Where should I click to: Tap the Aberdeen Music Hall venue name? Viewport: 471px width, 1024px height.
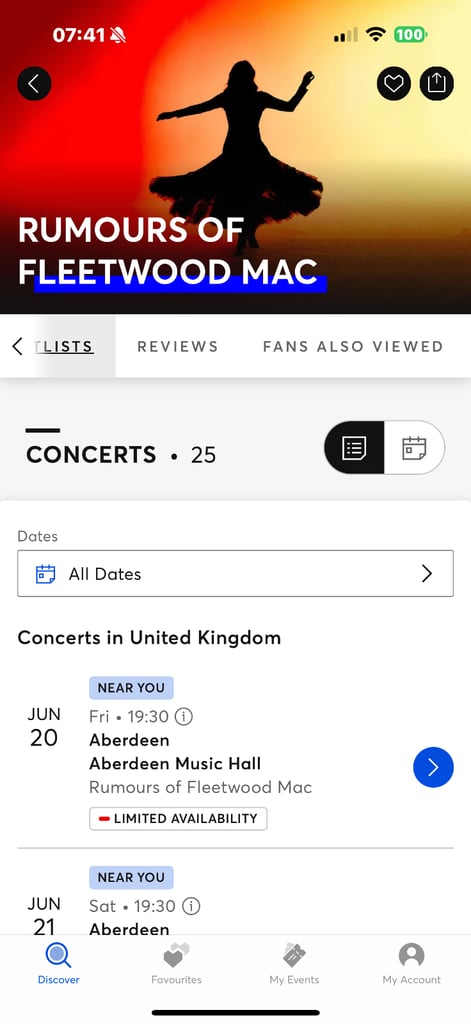click(x=175, y=763)
